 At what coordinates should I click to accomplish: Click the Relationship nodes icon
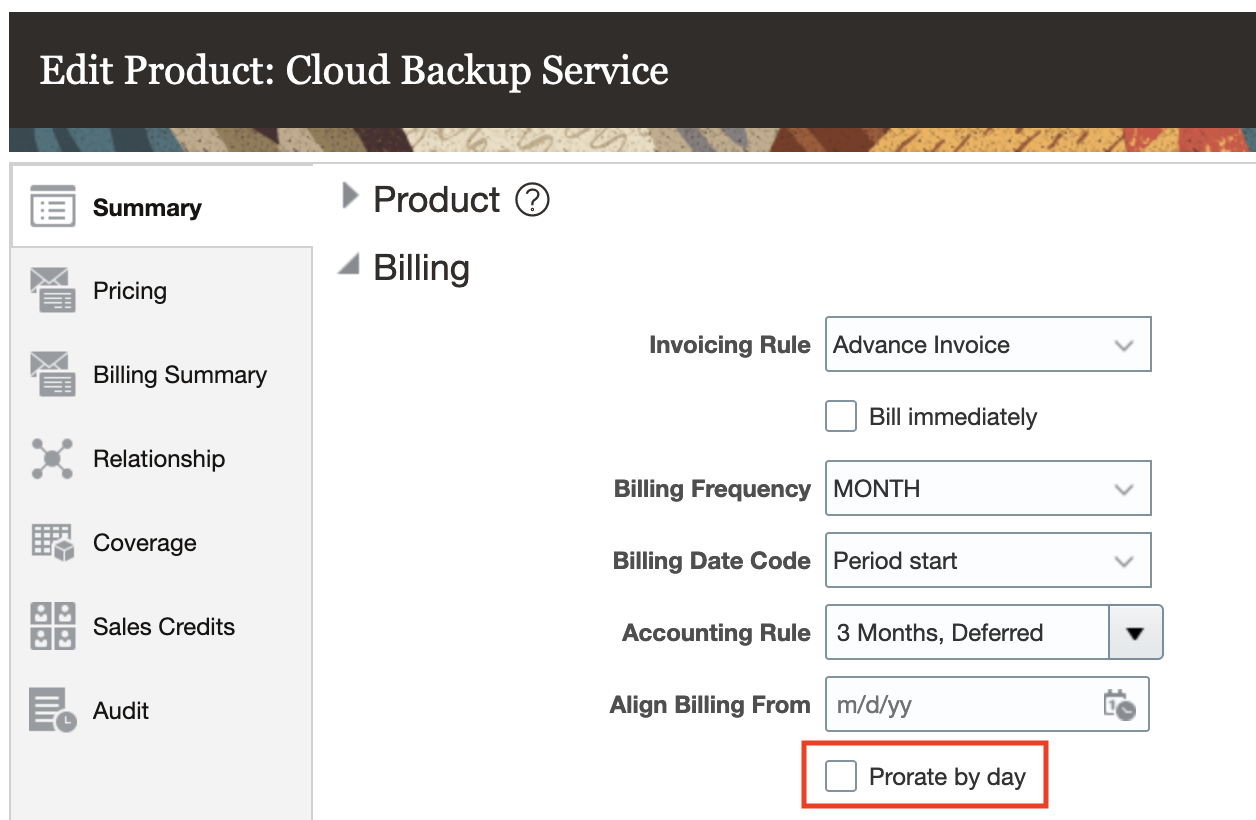pyautogui.click(x=53, y=459)
